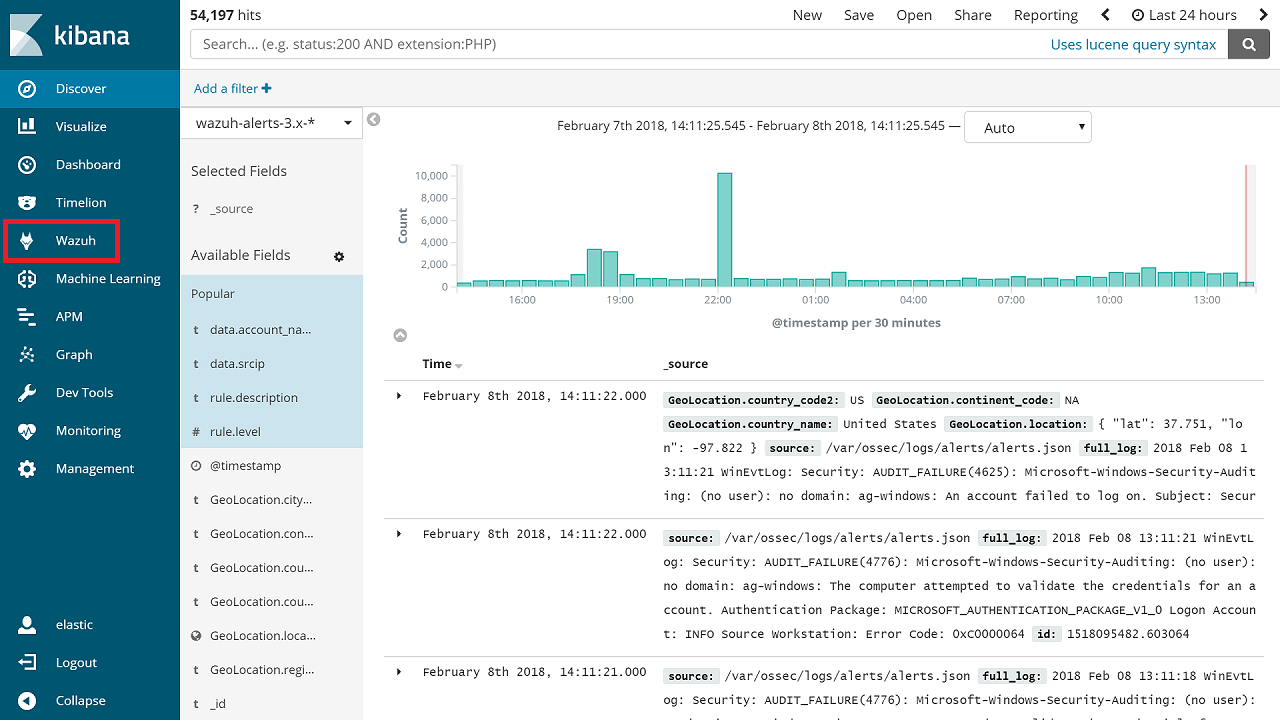This screenshot has width=1280, height=720.
Task: Click the previous time range arrow
Action: [x=1105, y=15]
